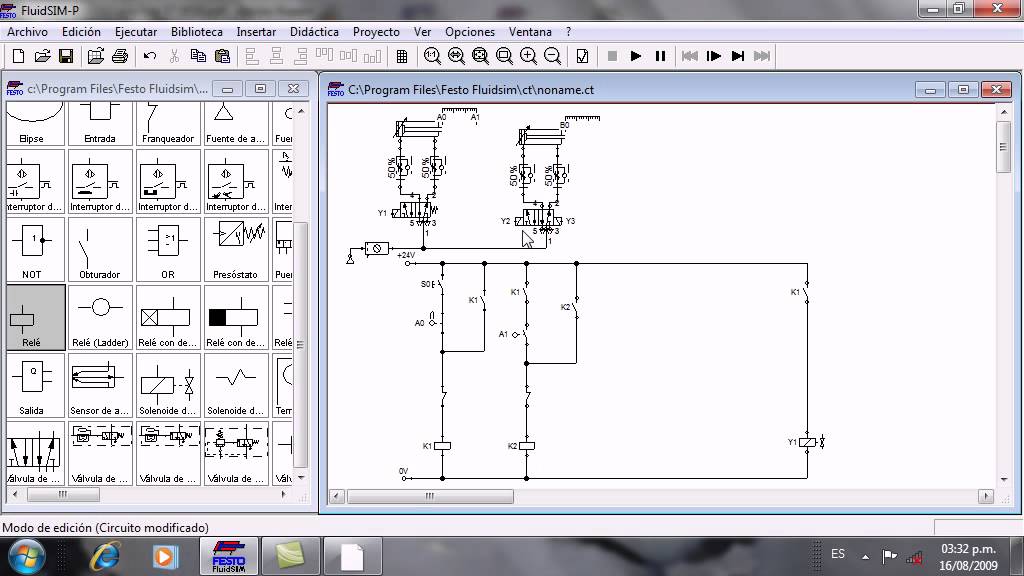Open the Opciones menu
The height and width of the screenshot is (576, 1024).
(x=470, y=31)
